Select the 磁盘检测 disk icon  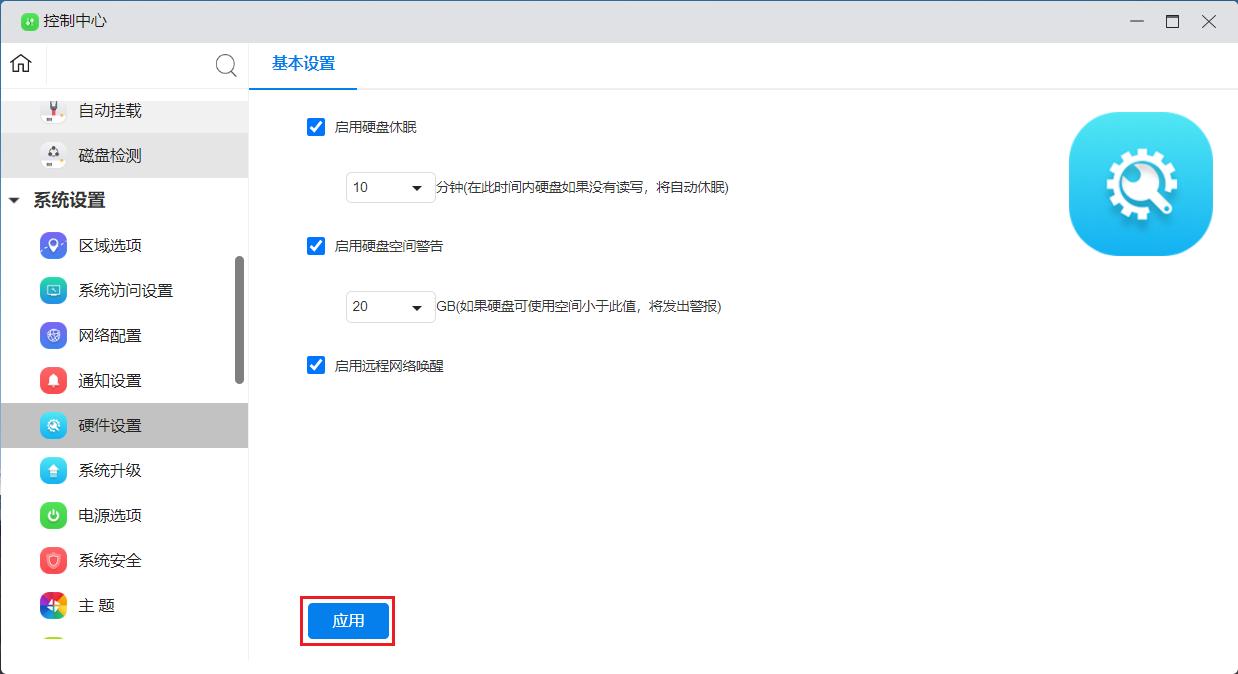(x=53, y=155)
